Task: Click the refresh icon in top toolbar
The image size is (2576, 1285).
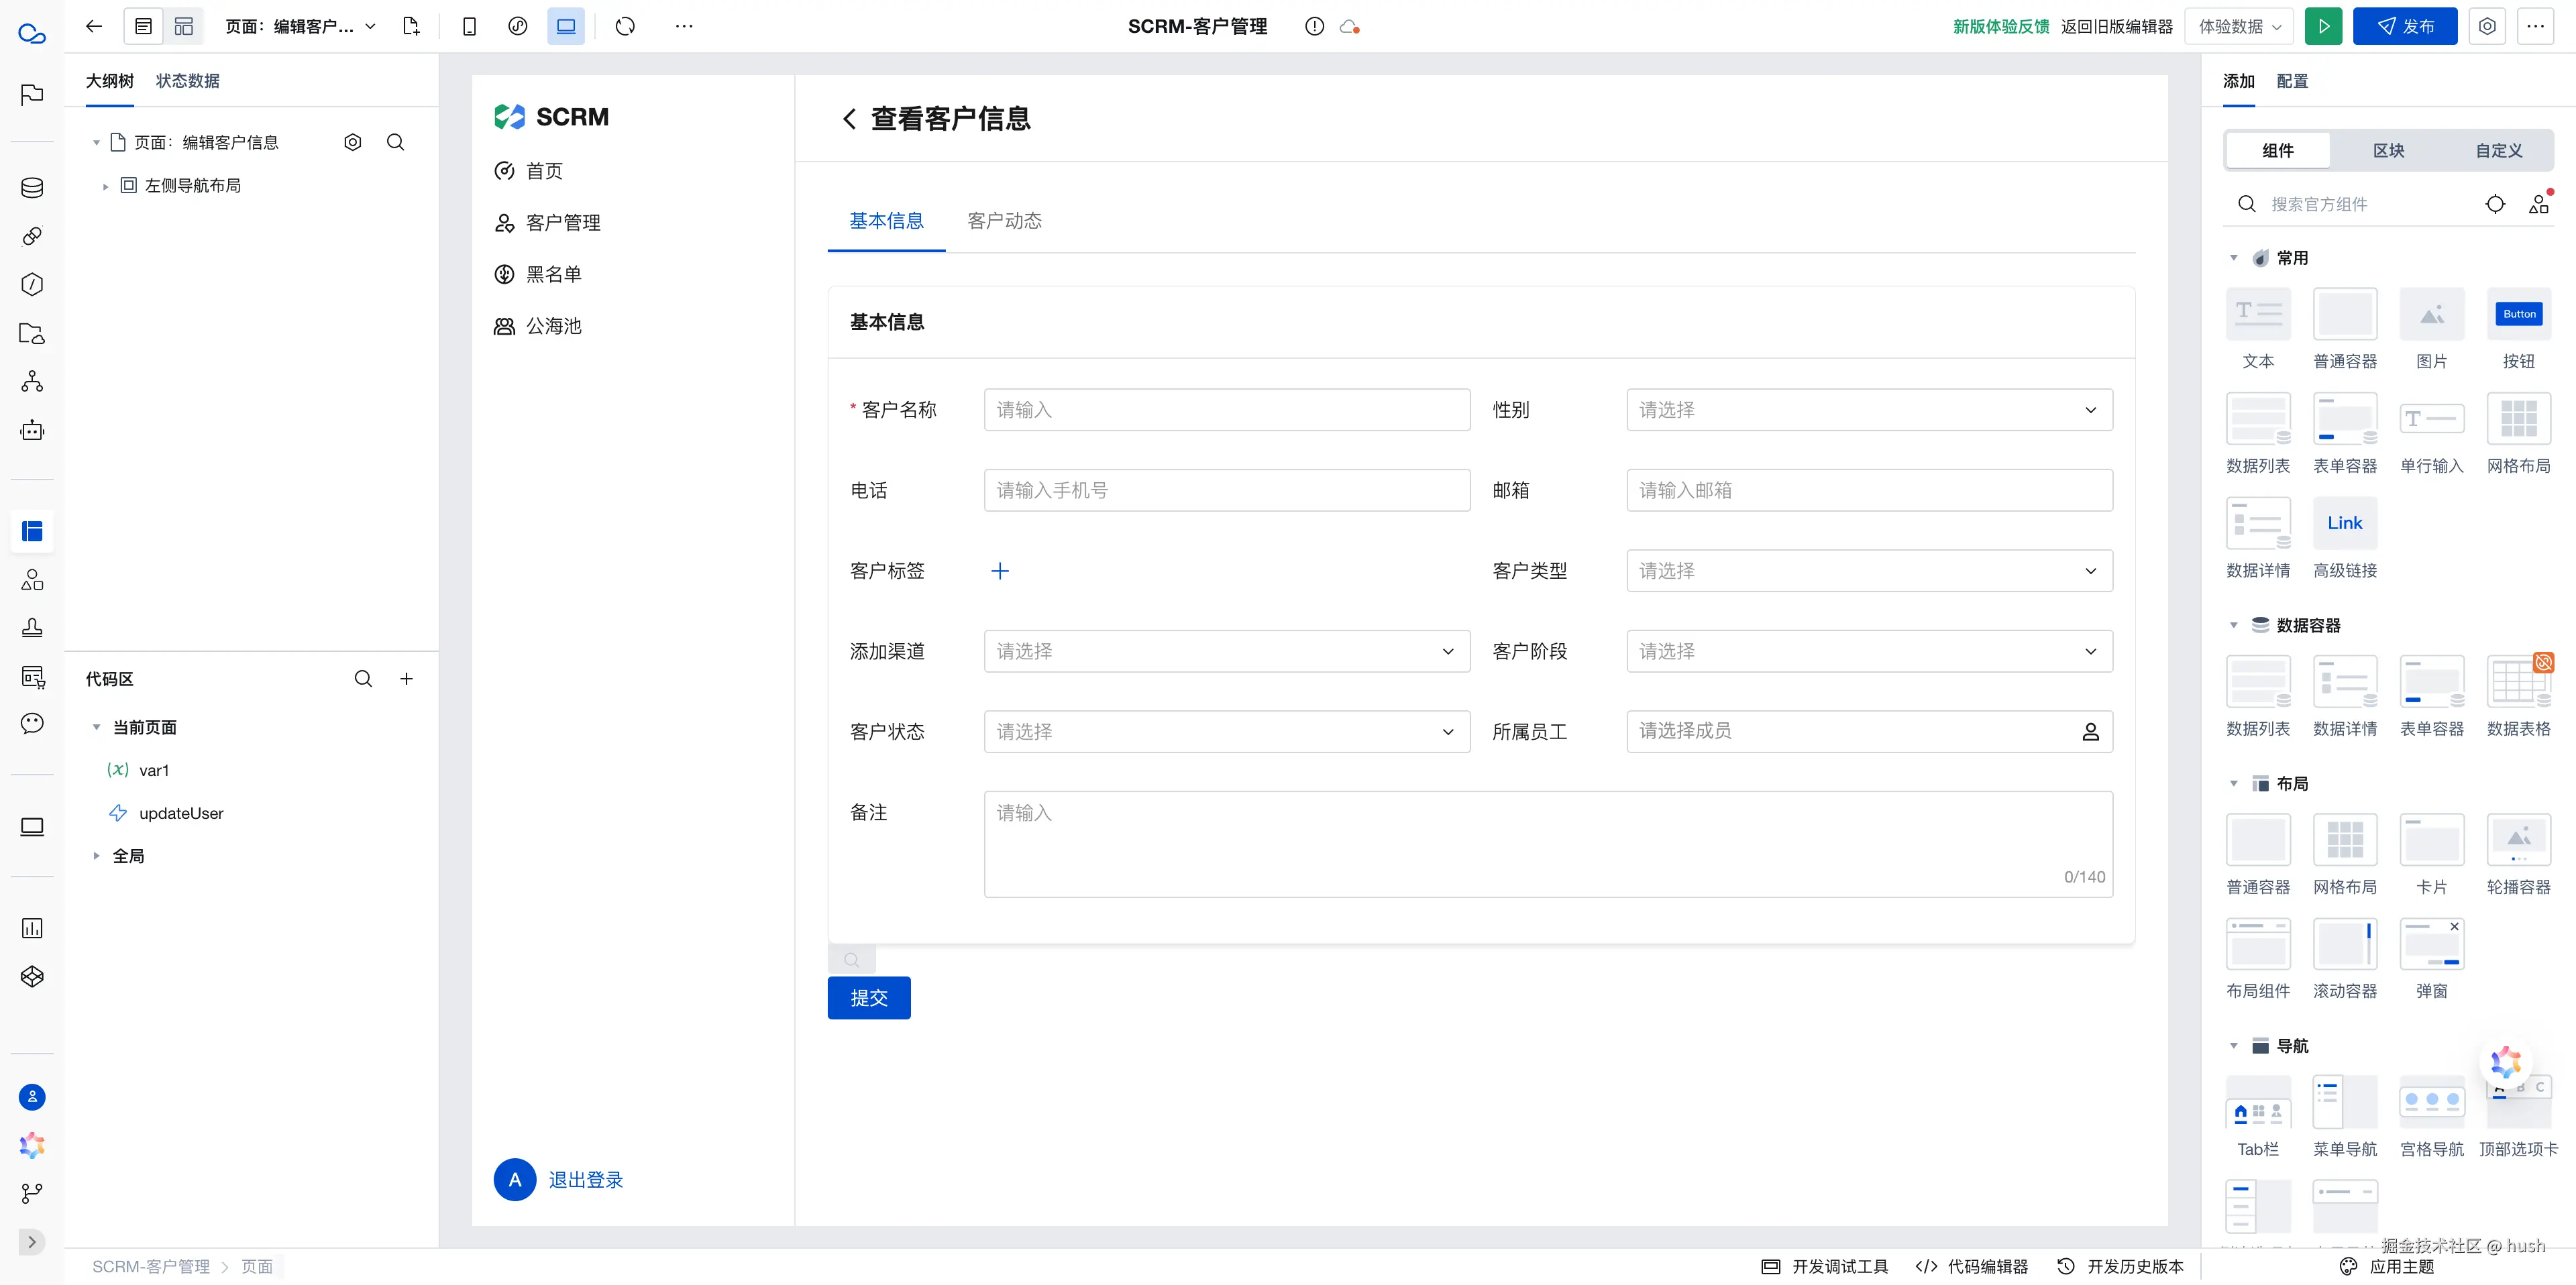Action: (625, 26)
